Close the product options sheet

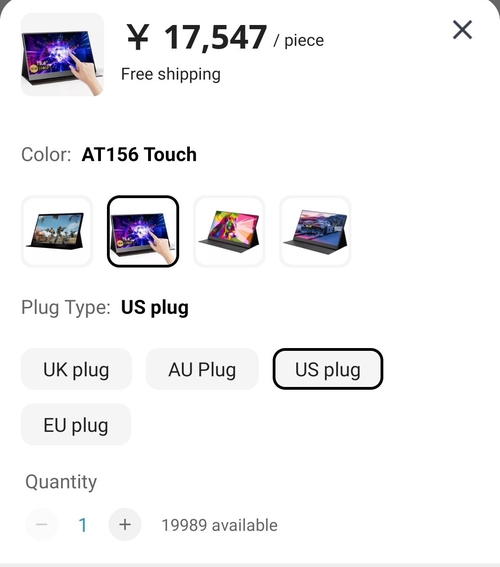pyautogui.click(x=462, y=30)
